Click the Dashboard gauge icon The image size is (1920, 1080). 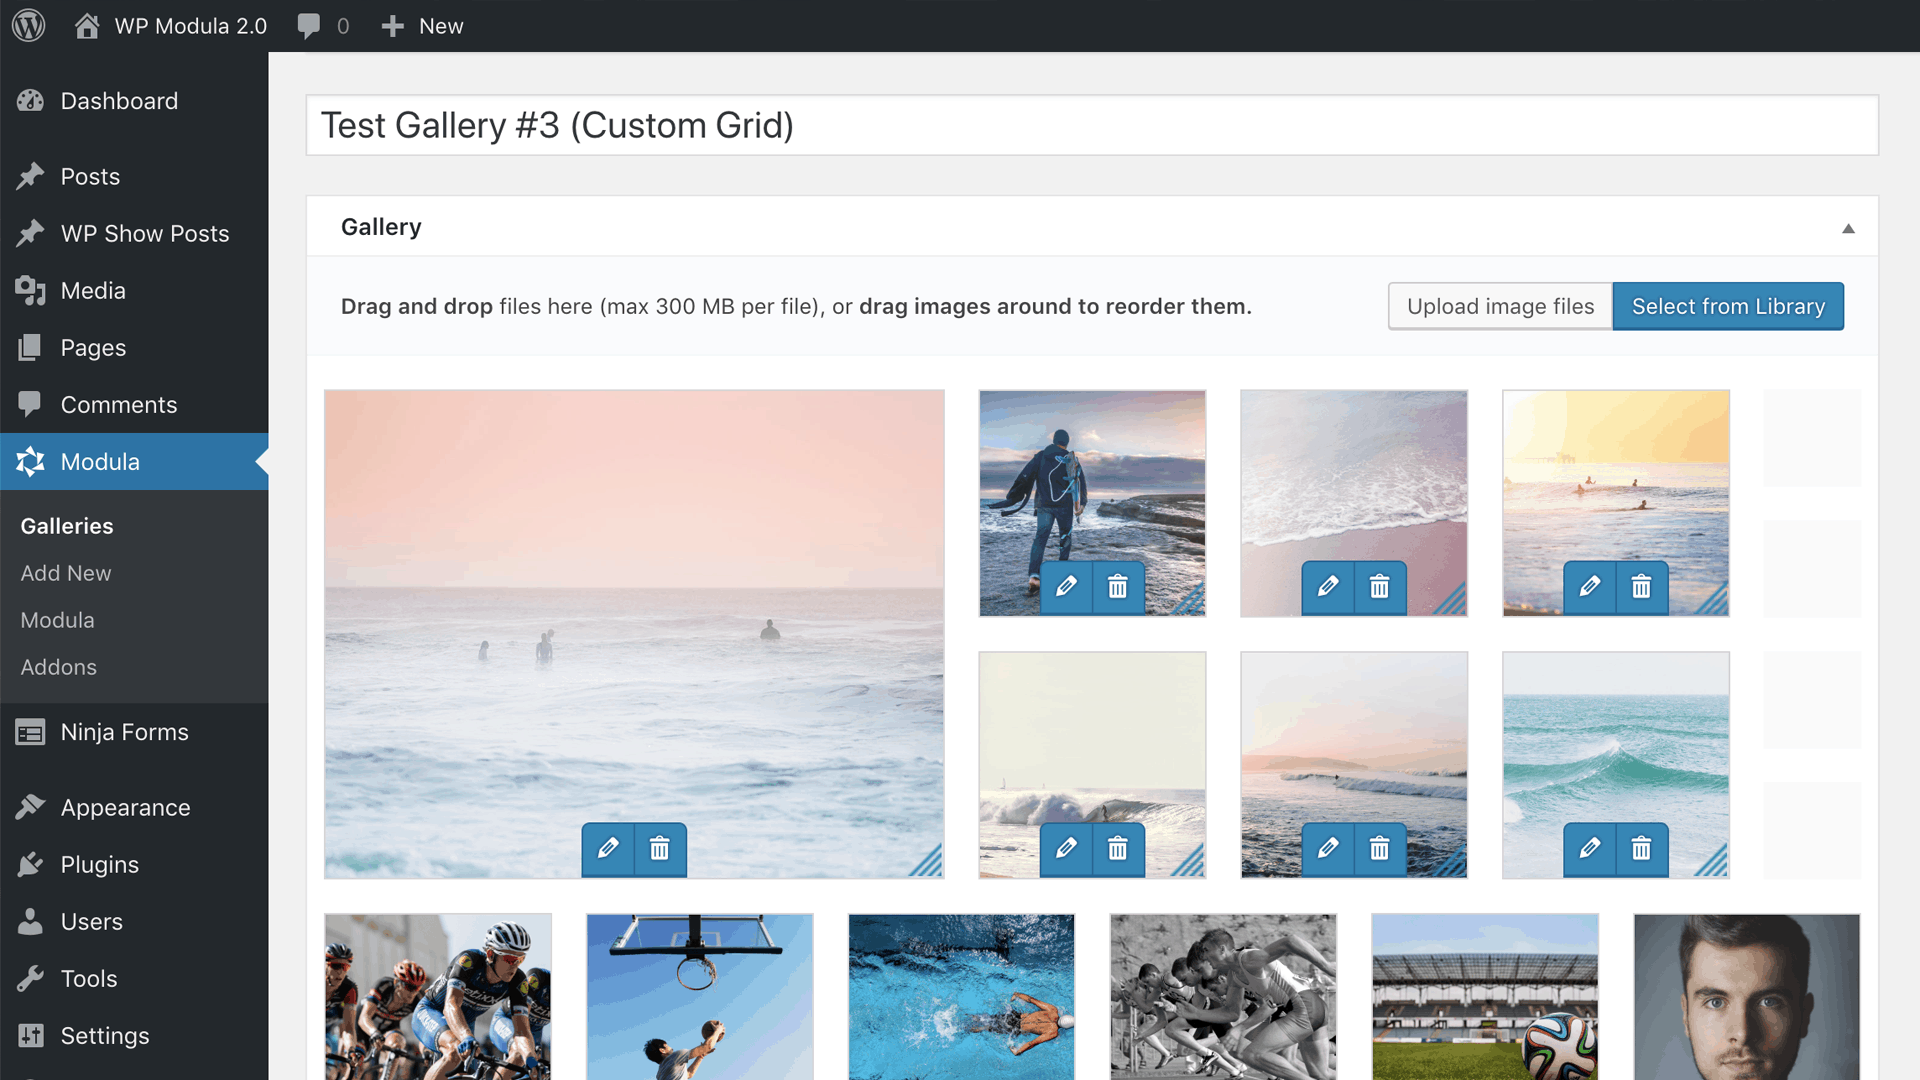click(x=30, y=101)
